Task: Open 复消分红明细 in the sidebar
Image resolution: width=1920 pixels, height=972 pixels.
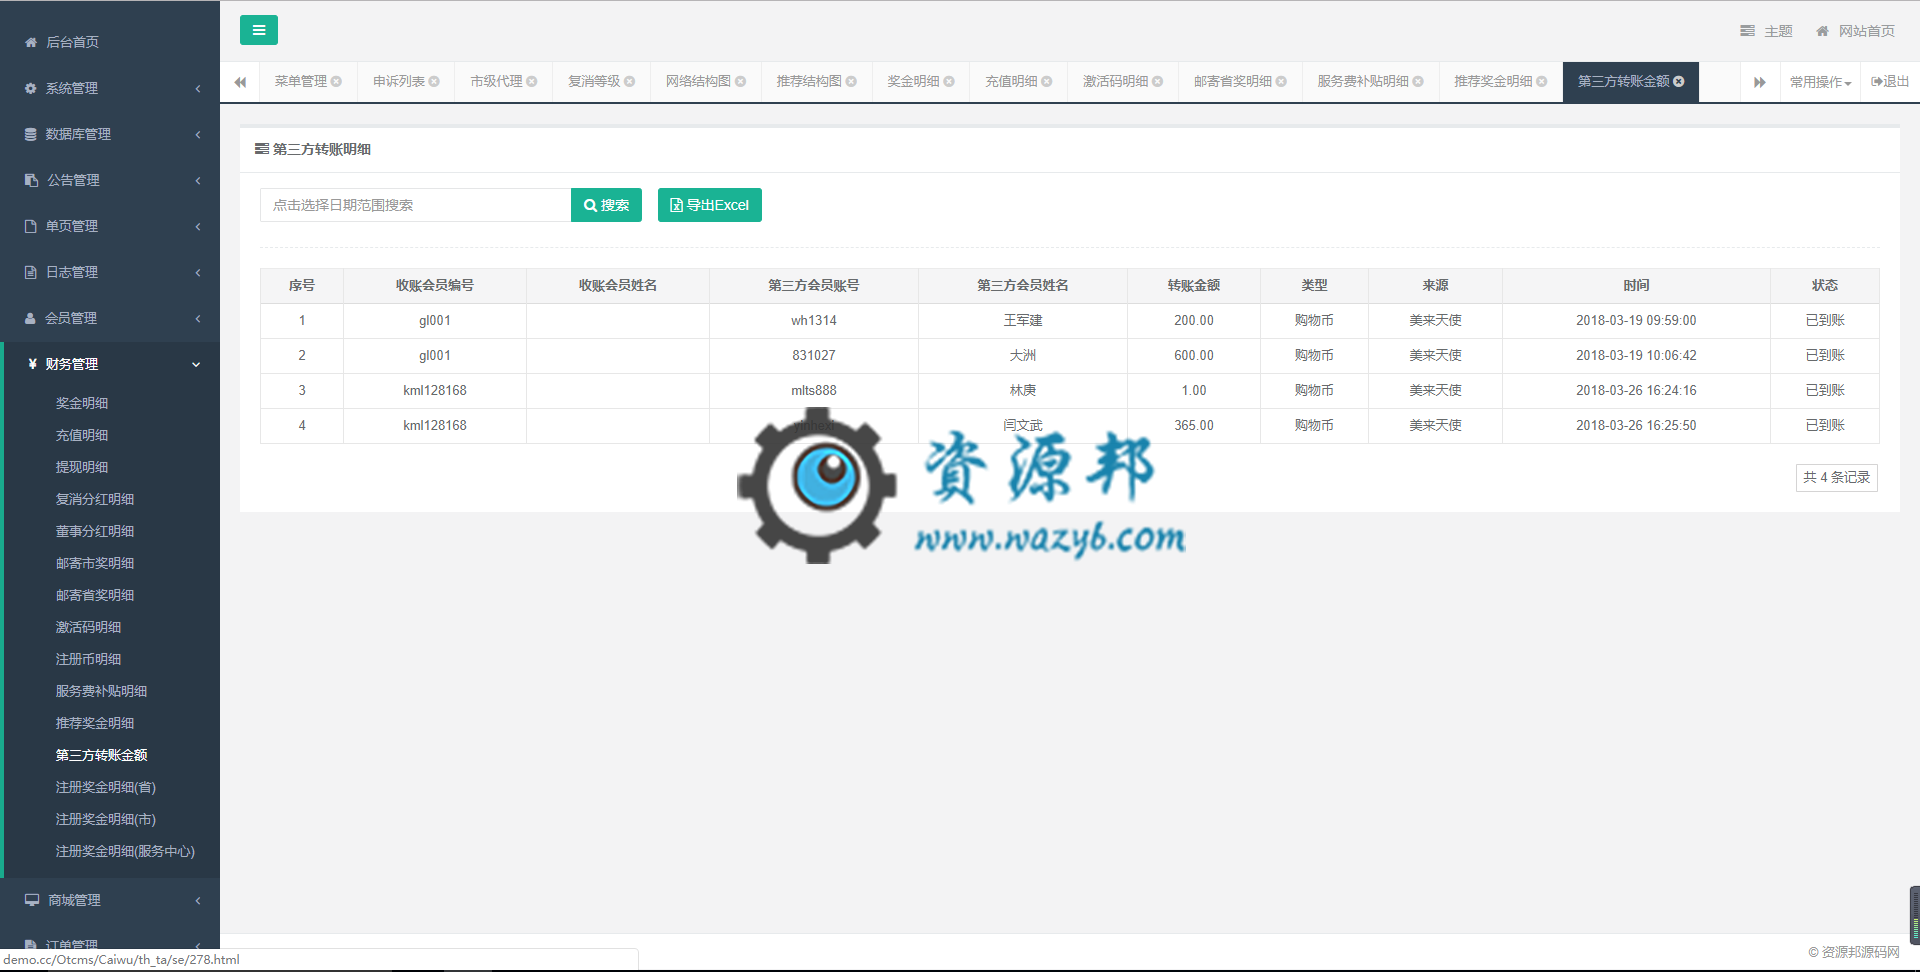Action: [x=95, y=499]
